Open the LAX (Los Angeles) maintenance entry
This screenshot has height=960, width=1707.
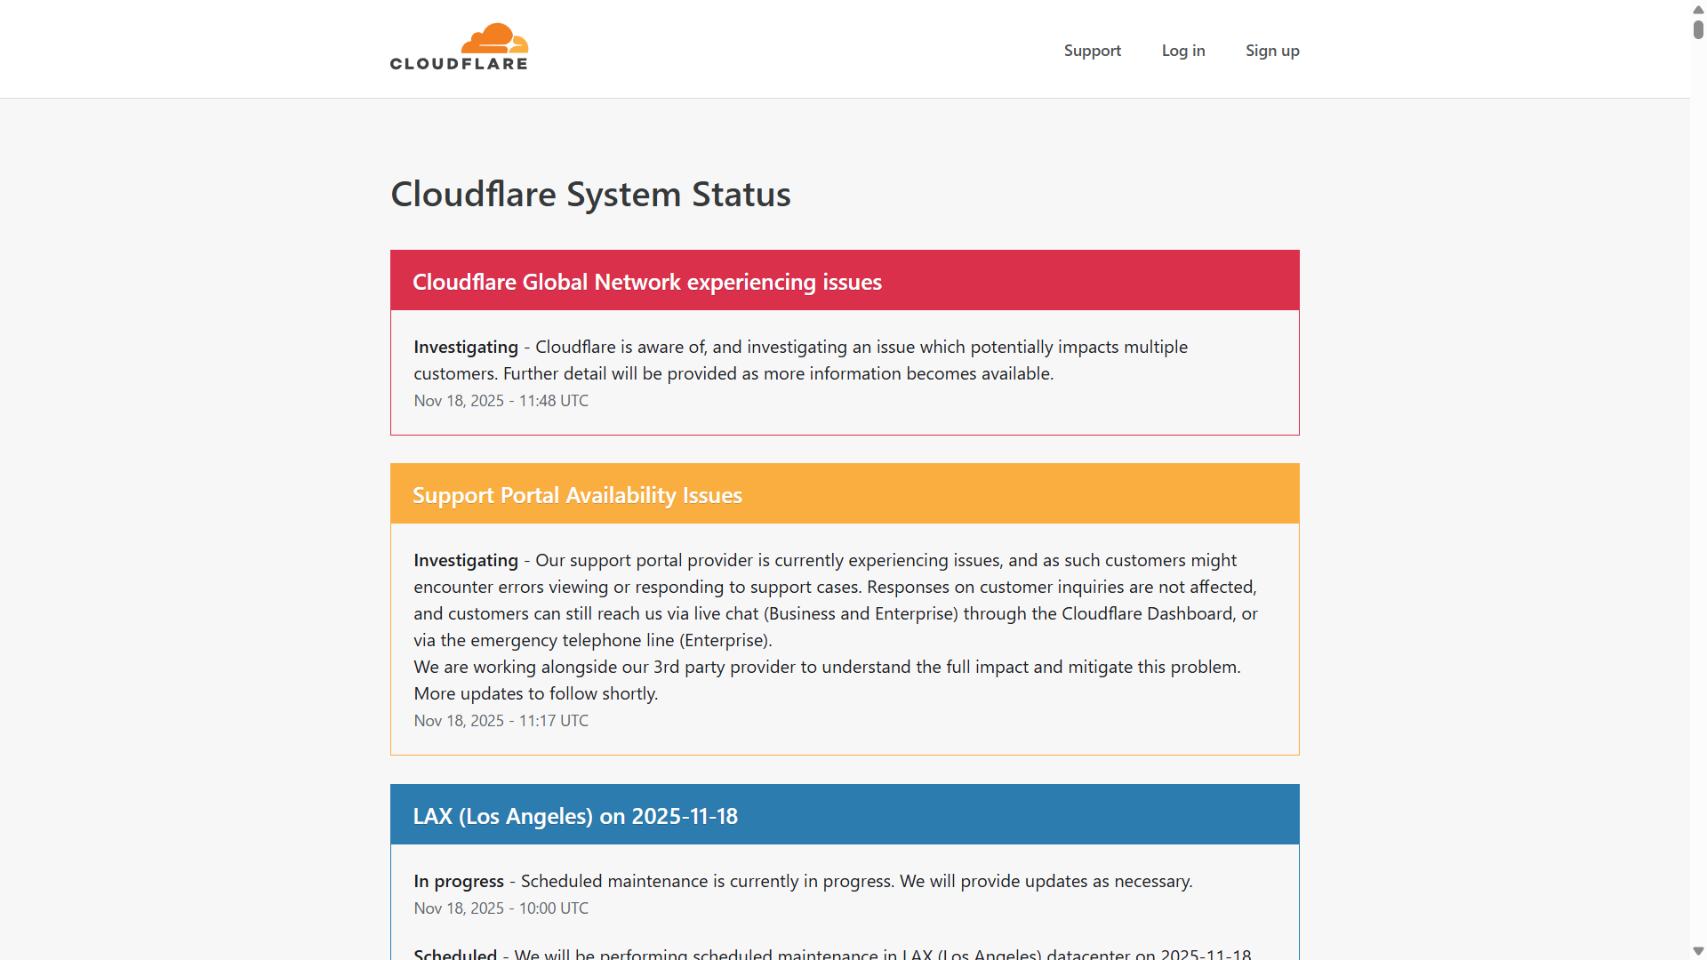(x=575, y=816)
